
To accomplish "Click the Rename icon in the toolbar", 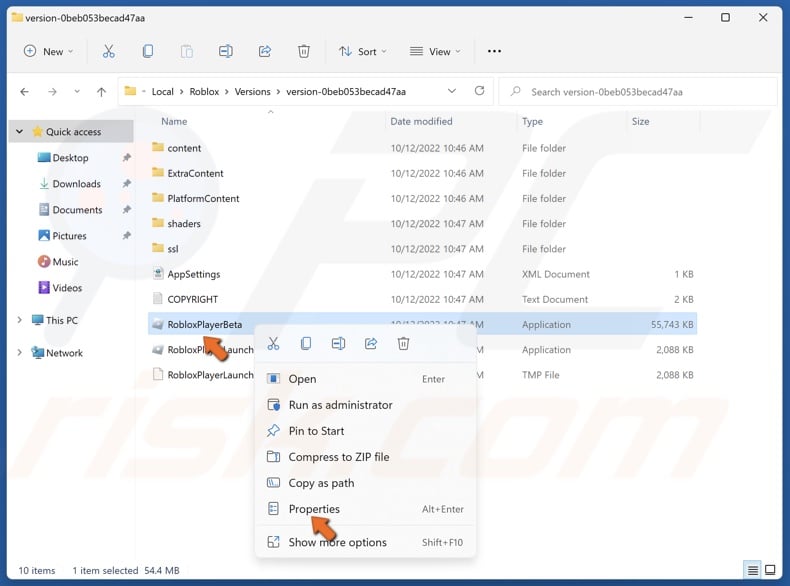I will pos(226,51).
